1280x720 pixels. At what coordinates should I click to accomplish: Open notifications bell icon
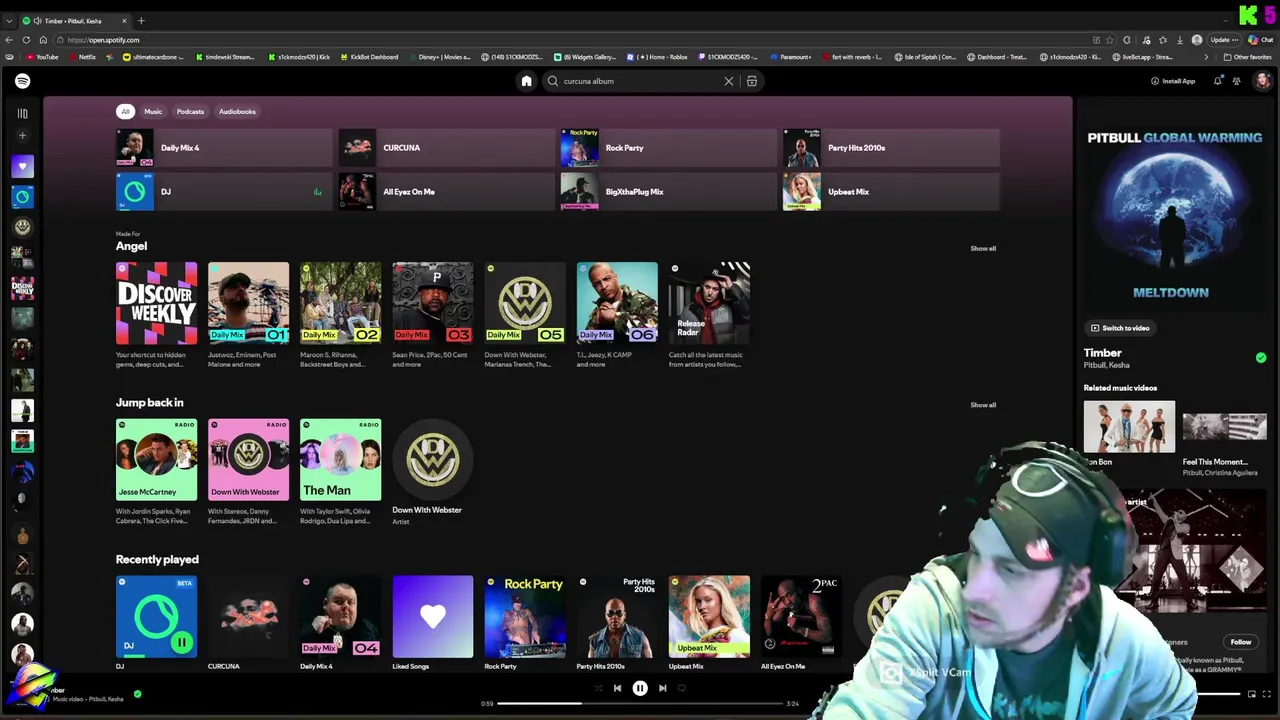coord(1217,81)
